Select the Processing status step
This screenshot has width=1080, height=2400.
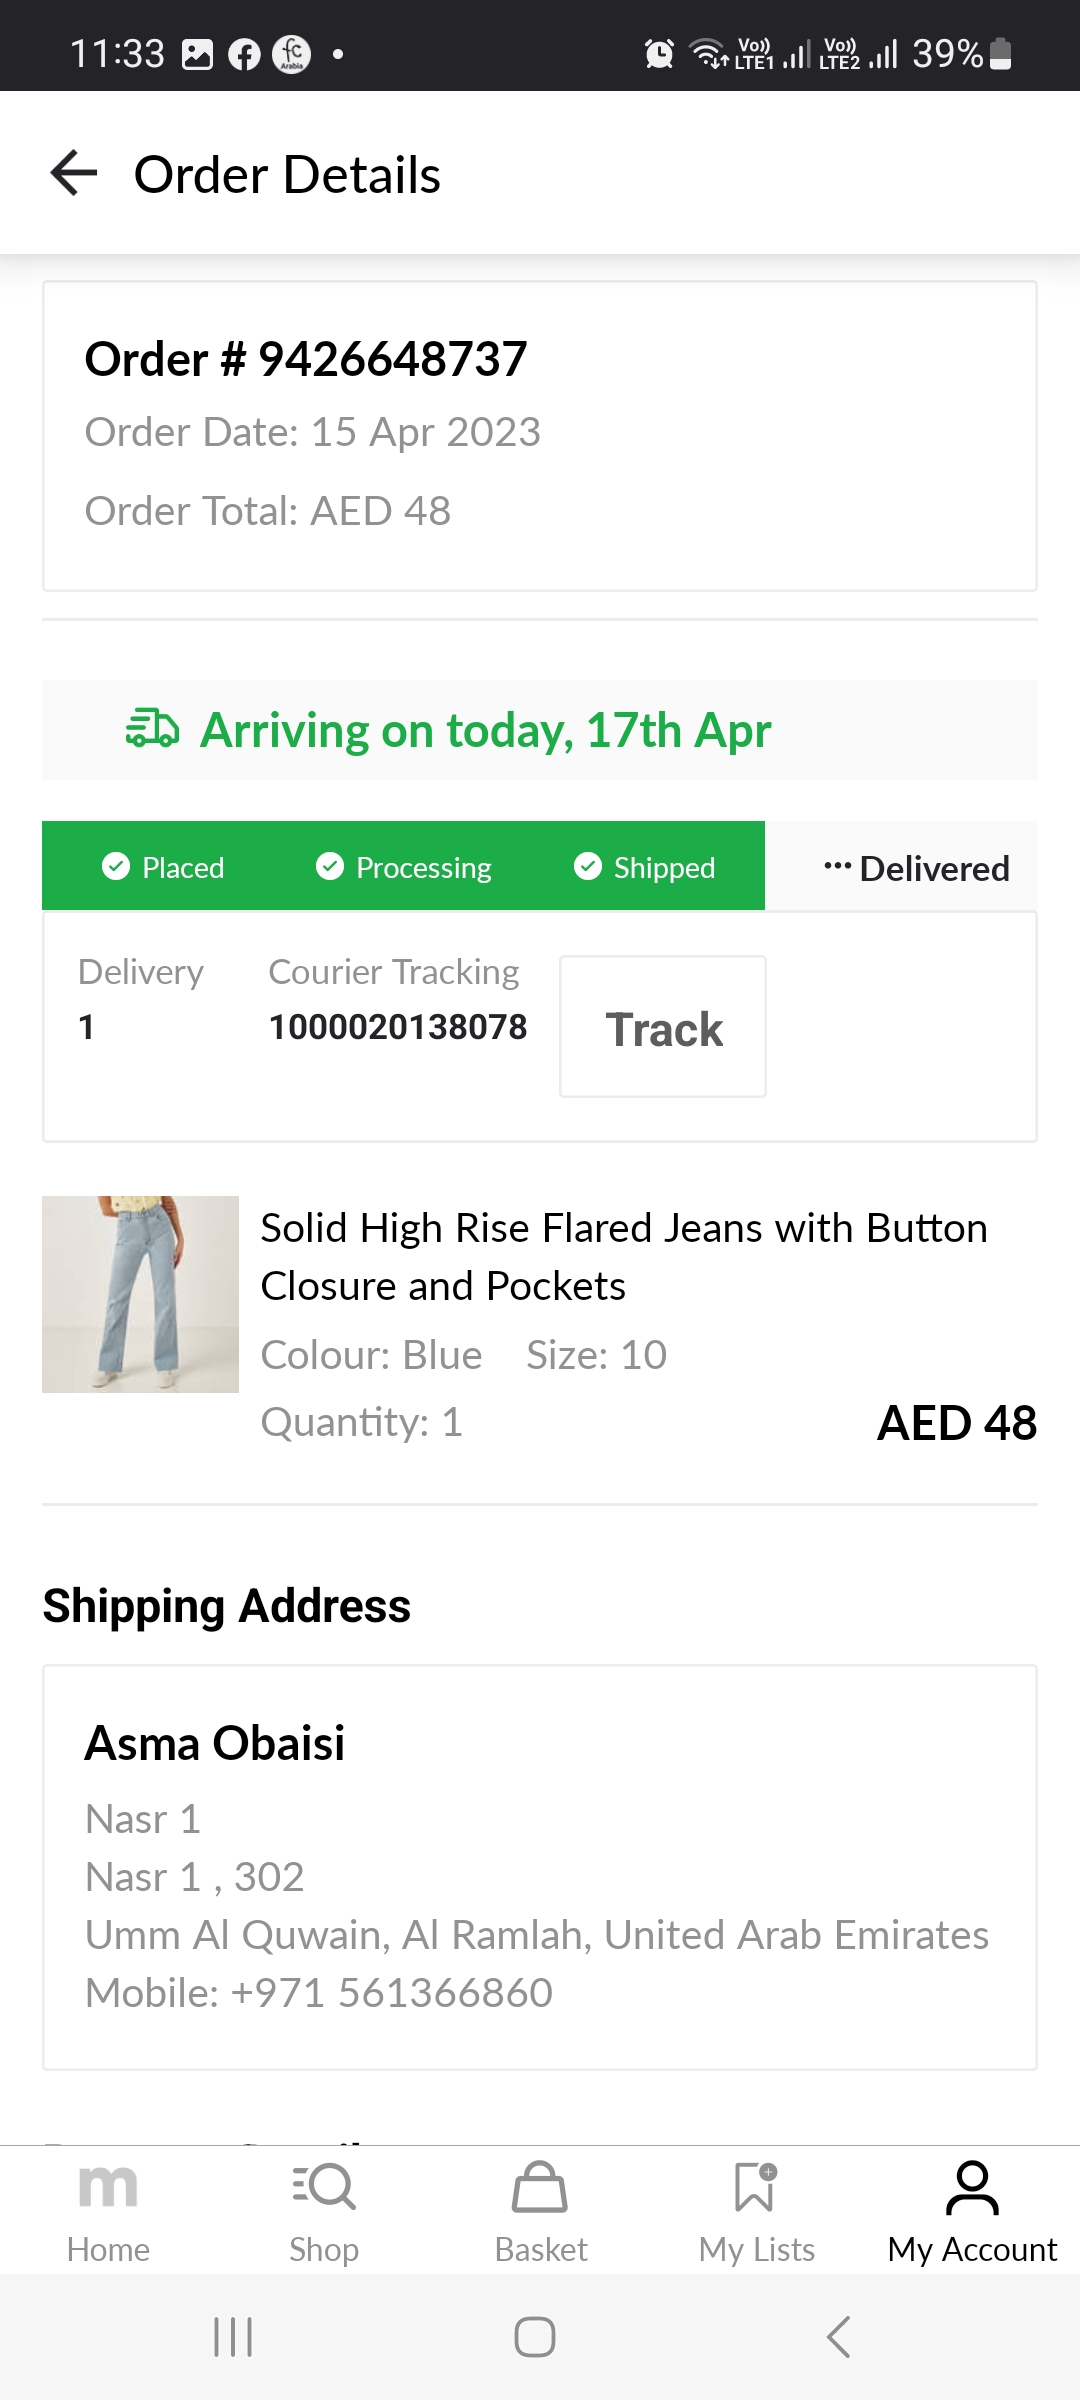[x=404, y=867]
